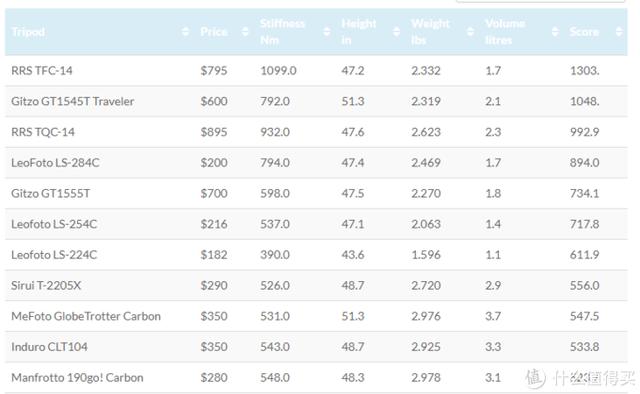The width and height of the screenshot is (640, 394).
Task: Select Leofoto LS-254C tripod name
Action: (54, 224)
